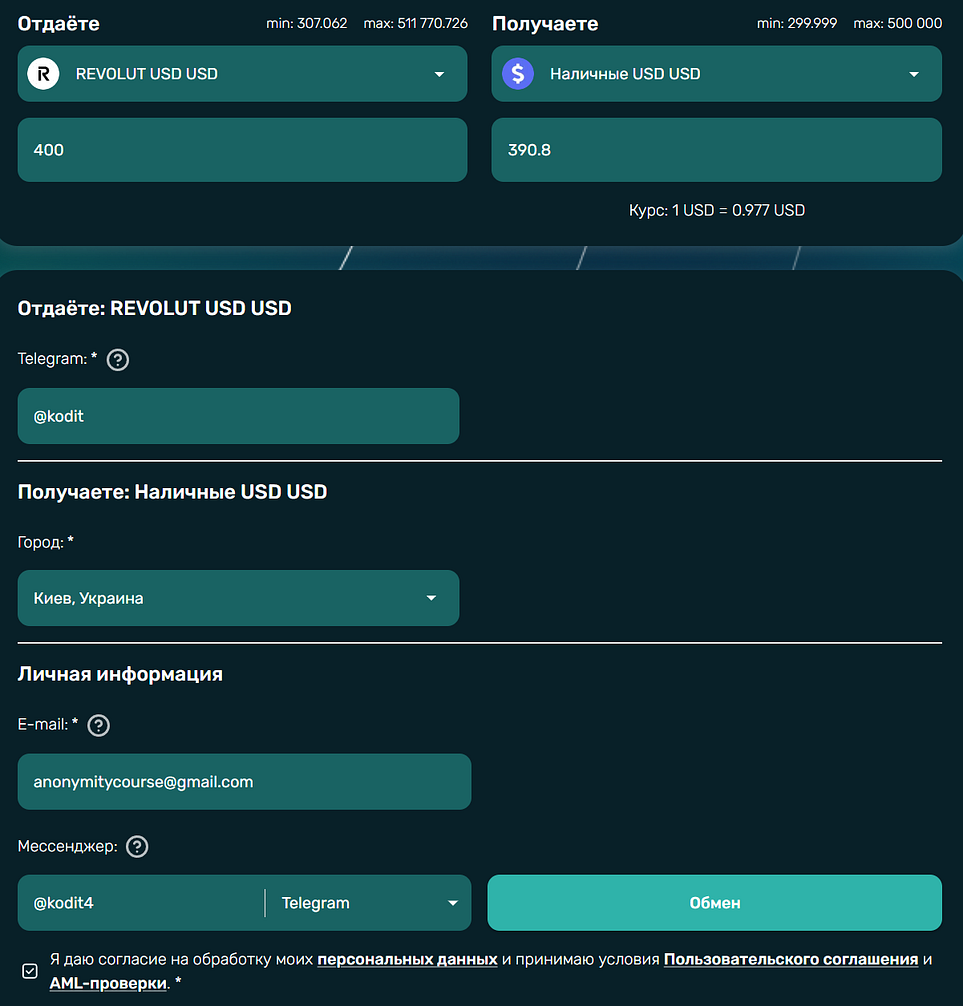
Task: Click the receive amount field with 390.8
Action: (716, 150)
